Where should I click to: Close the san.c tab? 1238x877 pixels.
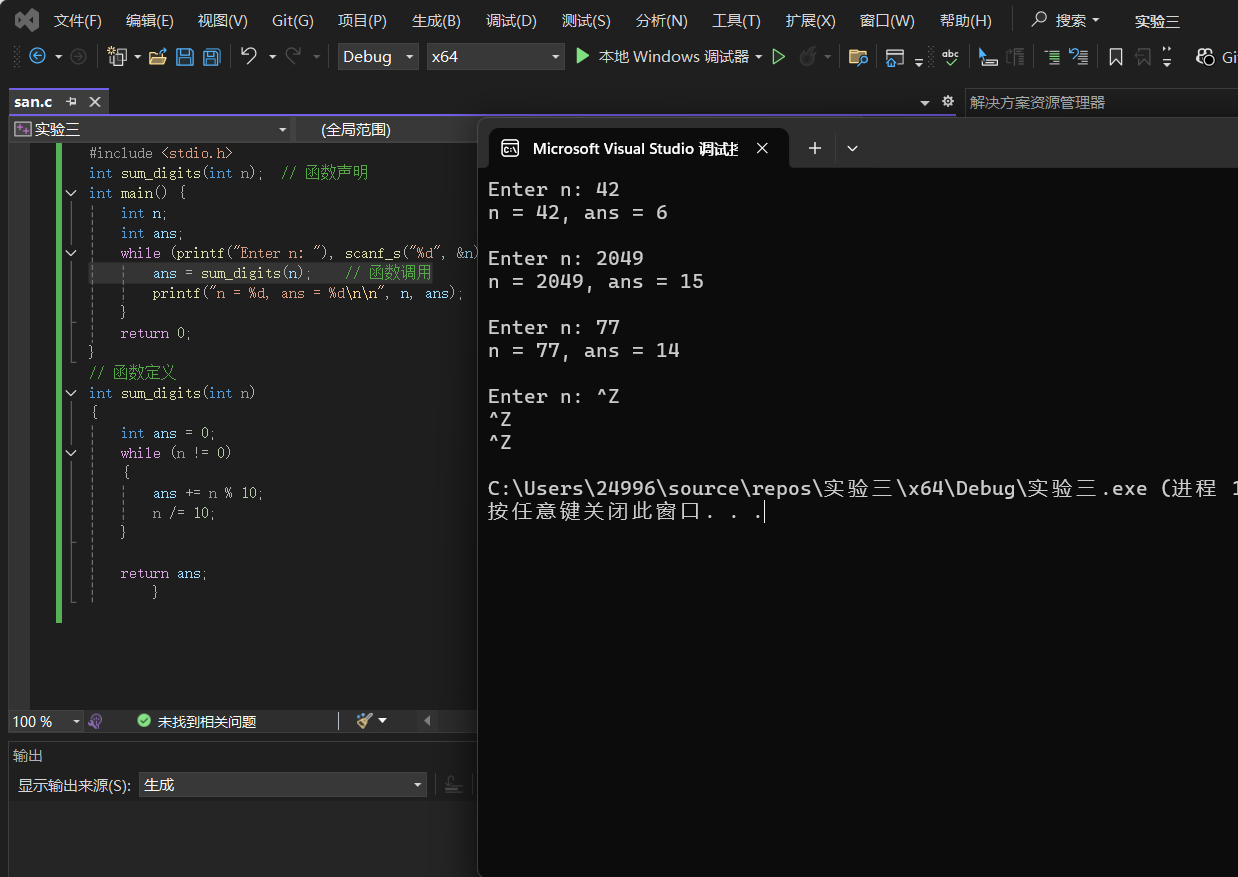click(95, 102)
